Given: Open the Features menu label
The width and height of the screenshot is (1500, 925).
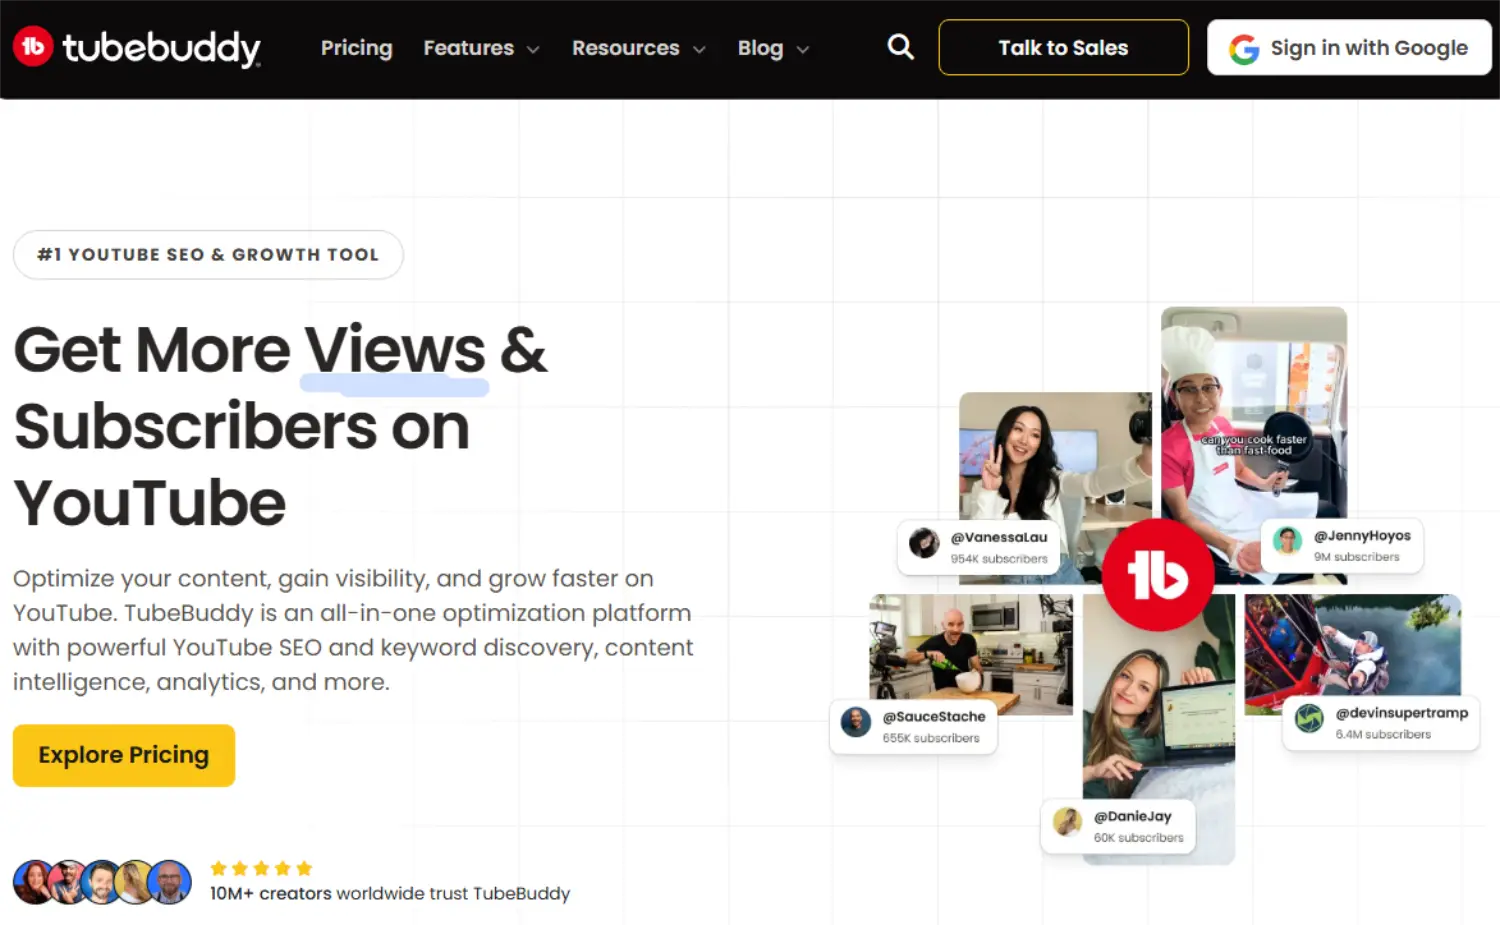Looking at the screenshot, I should click(x=468, y=48).
